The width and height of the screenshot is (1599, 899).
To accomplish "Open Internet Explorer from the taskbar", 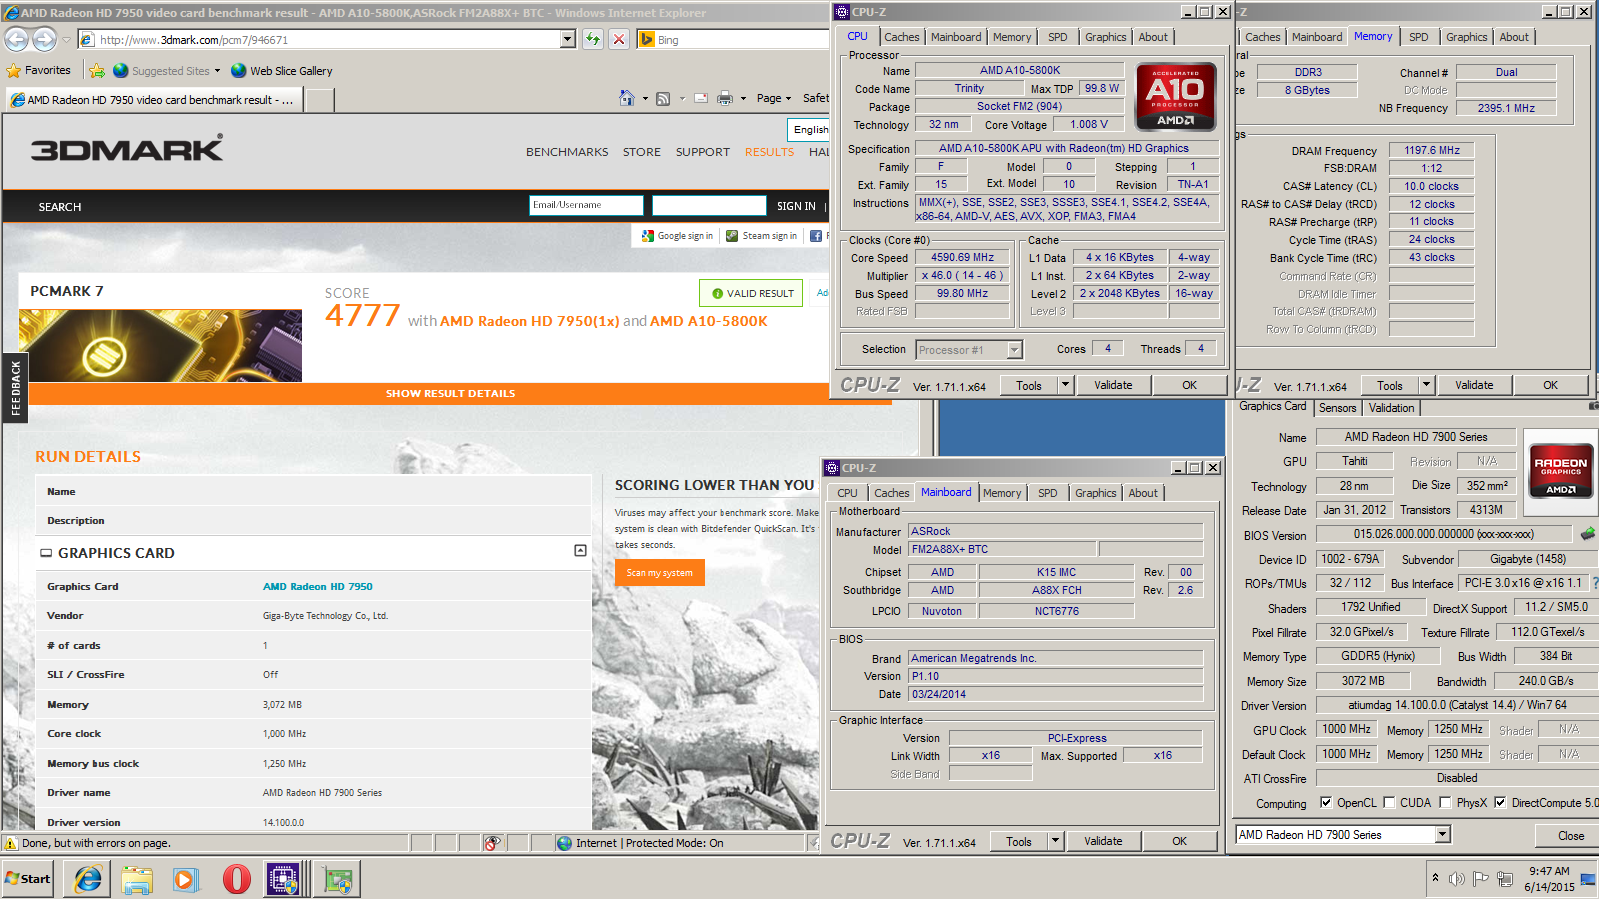I will click(88, 879).
